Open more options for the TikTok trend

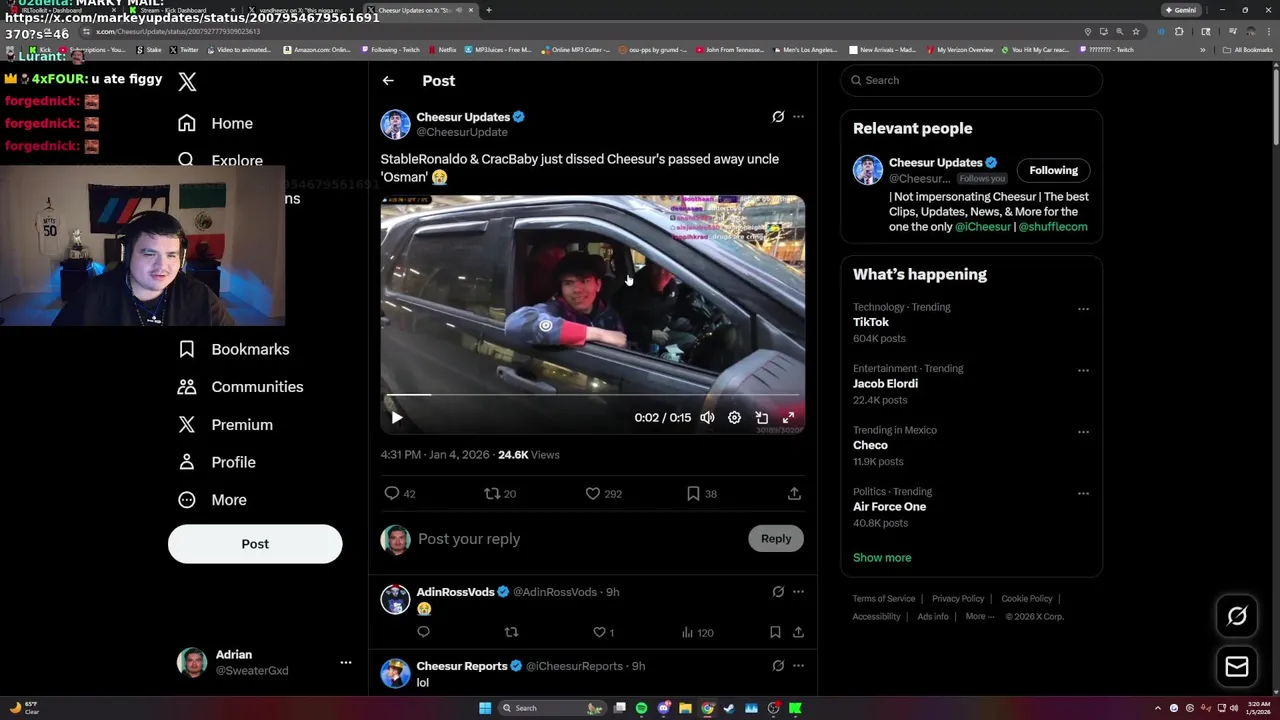1083,309
